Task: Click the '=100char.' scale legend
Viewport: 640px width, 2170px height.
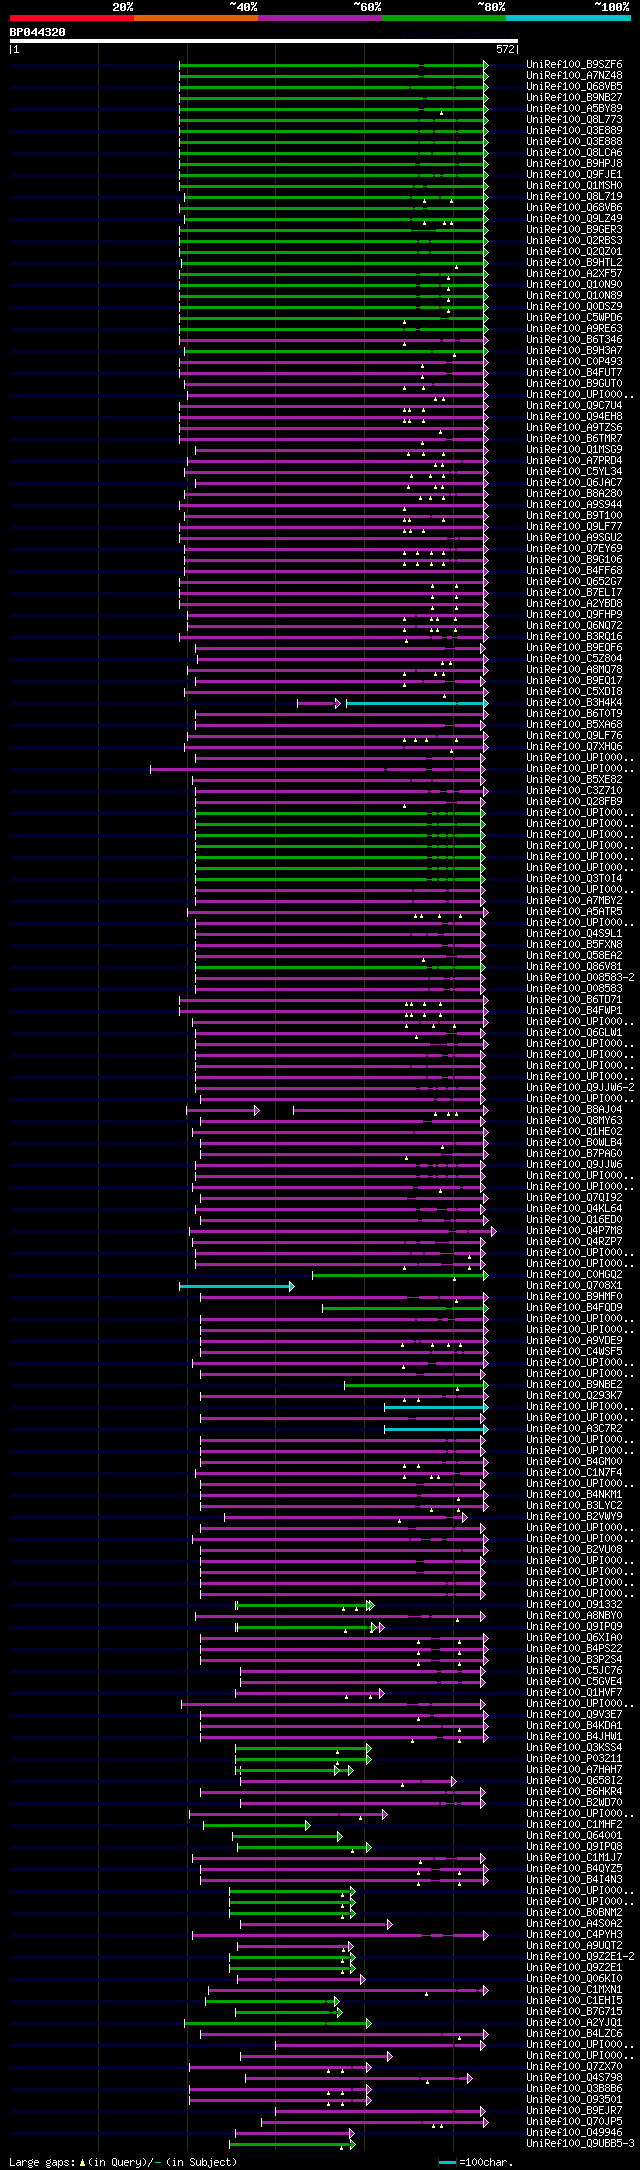Action: (476, 2162)
